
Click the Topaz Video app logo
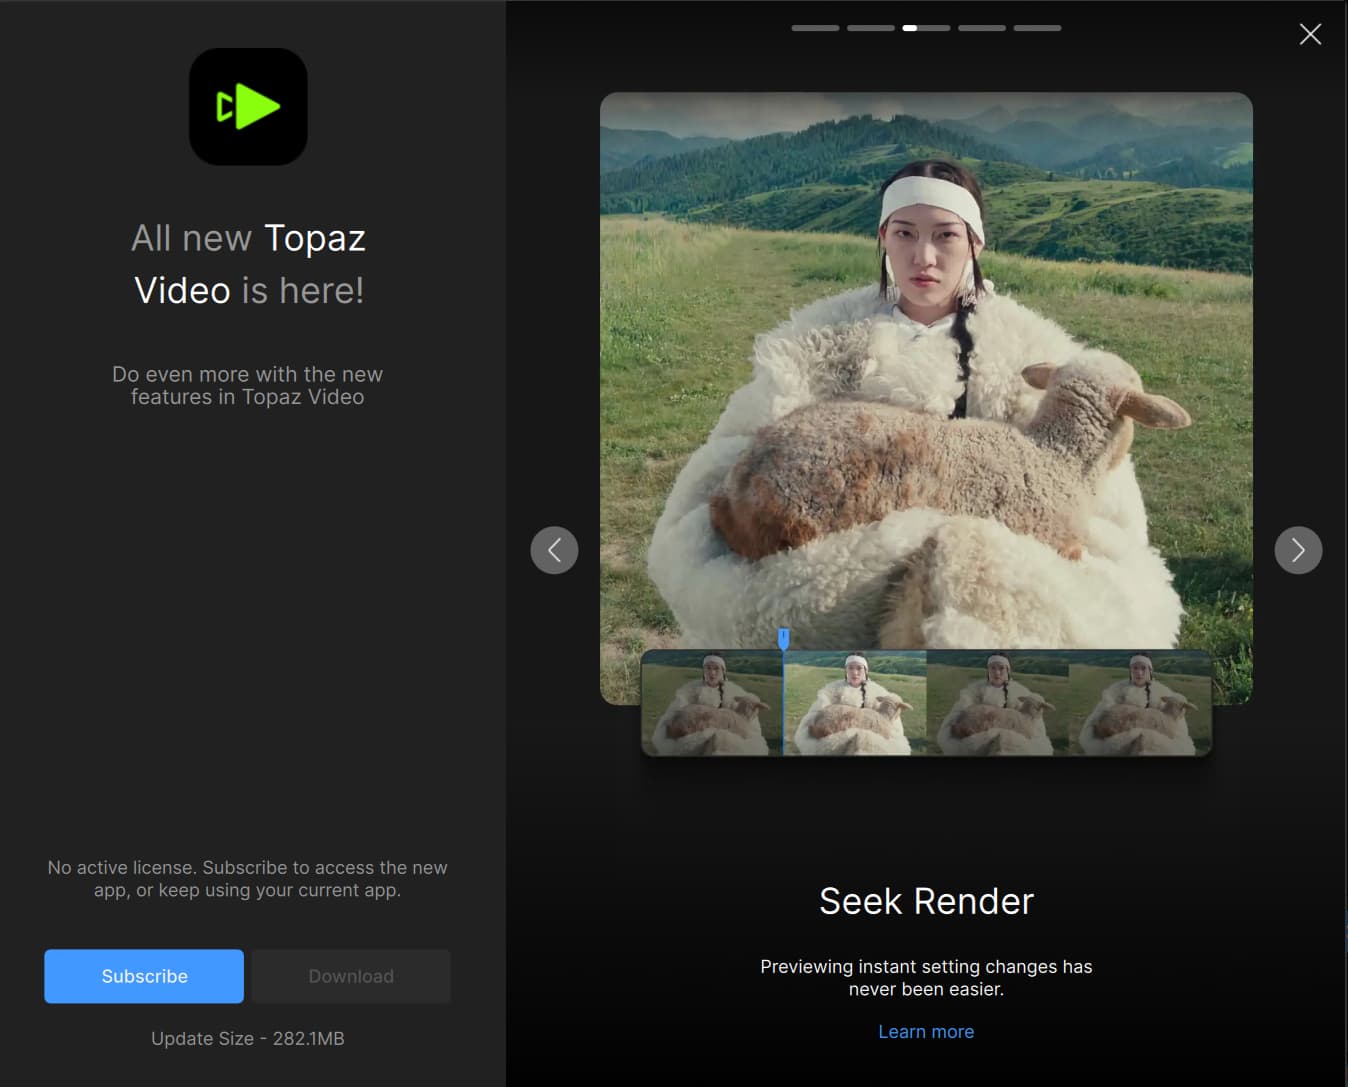tap(248, 107)
